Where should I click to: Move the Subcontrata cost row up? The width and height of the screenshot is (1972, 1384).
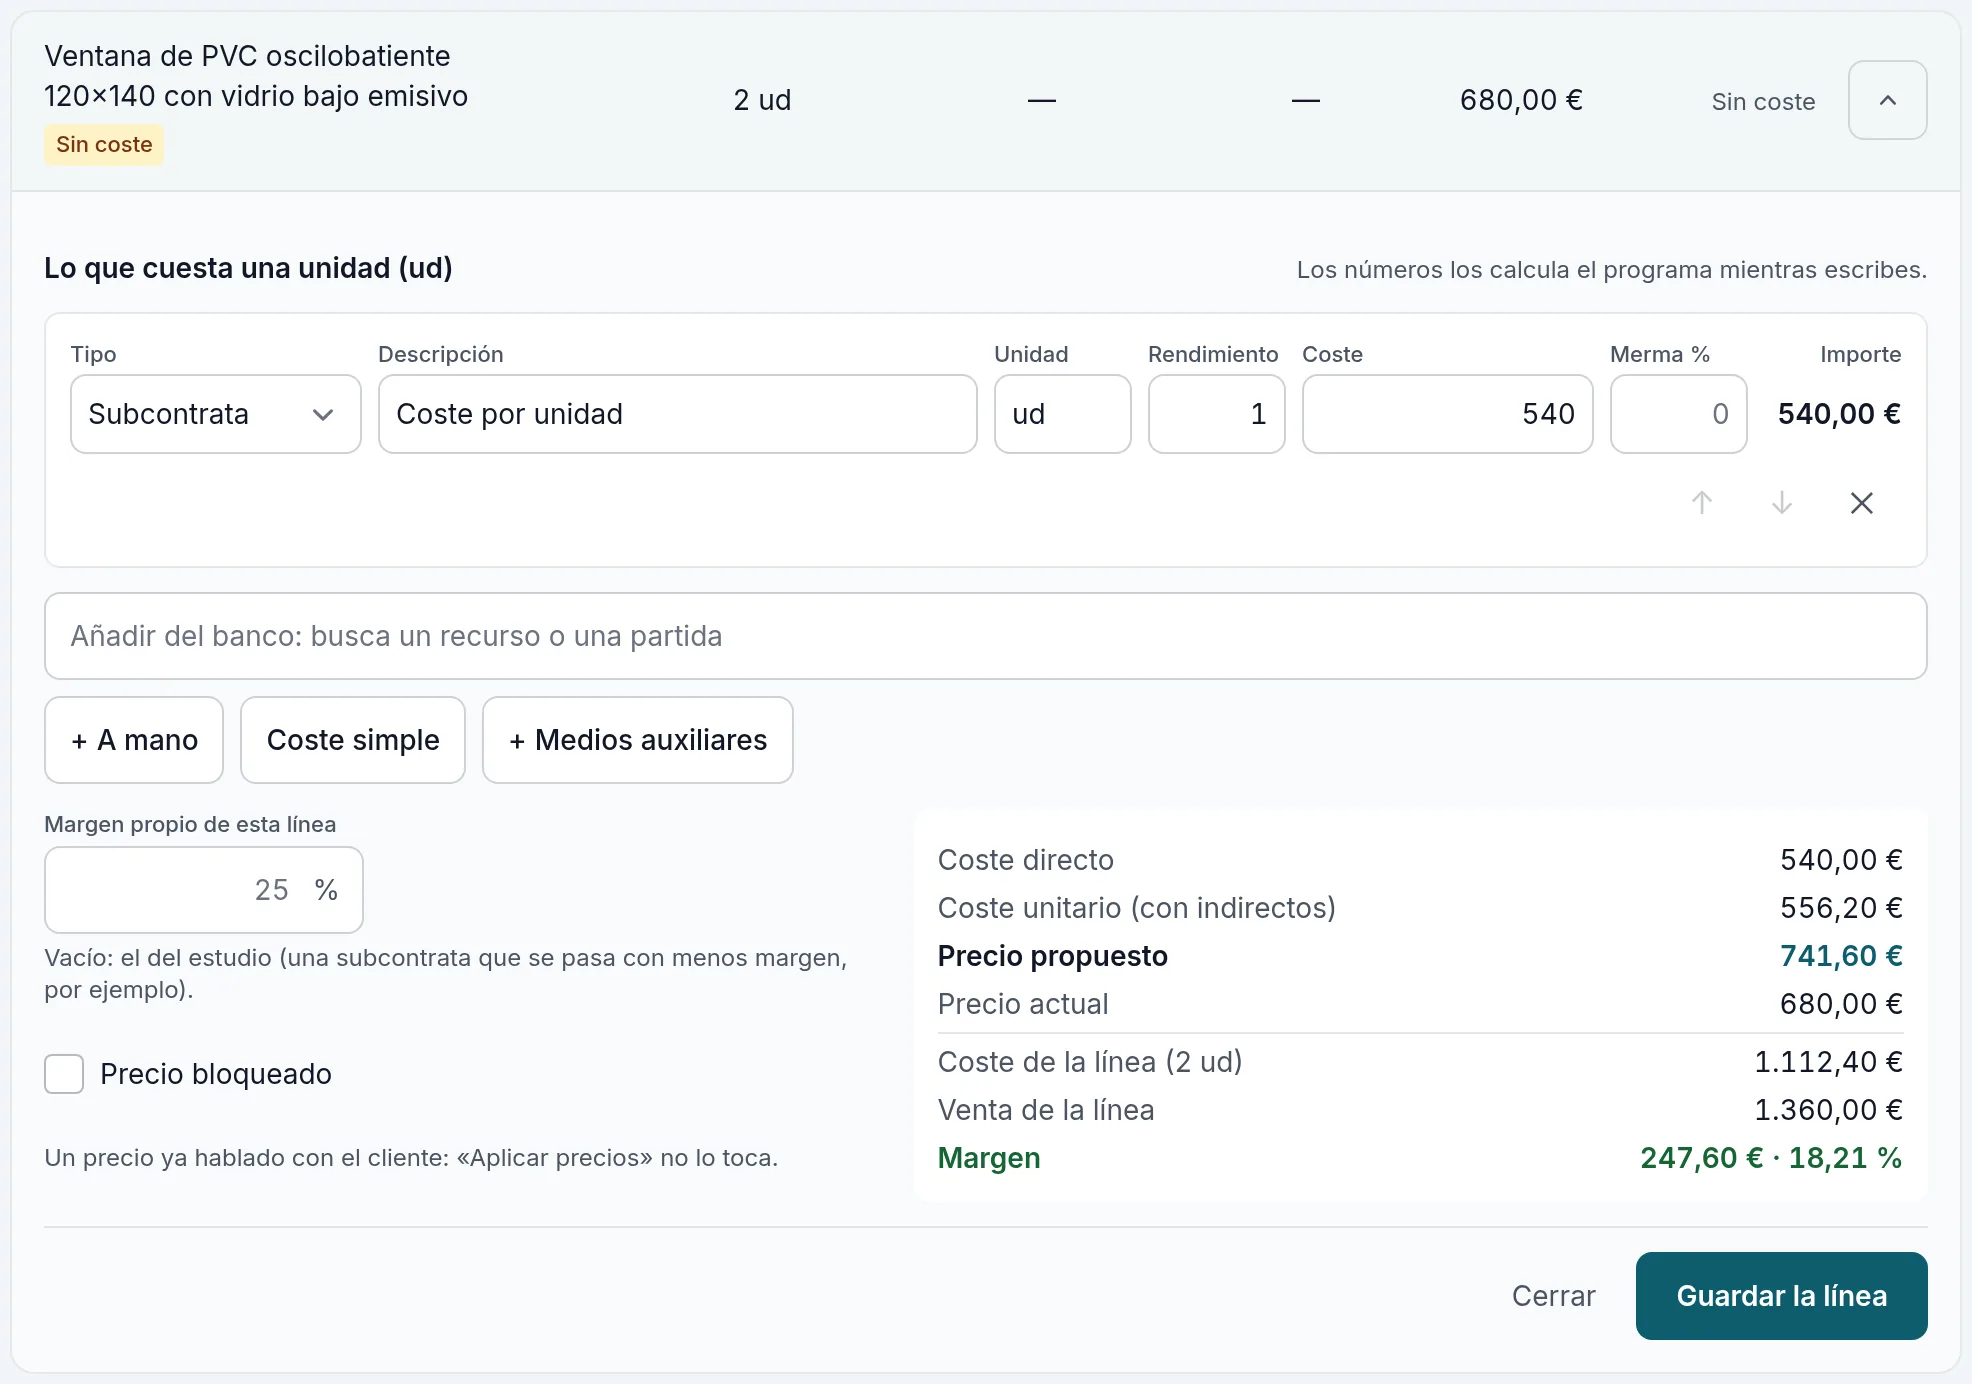1702,502
